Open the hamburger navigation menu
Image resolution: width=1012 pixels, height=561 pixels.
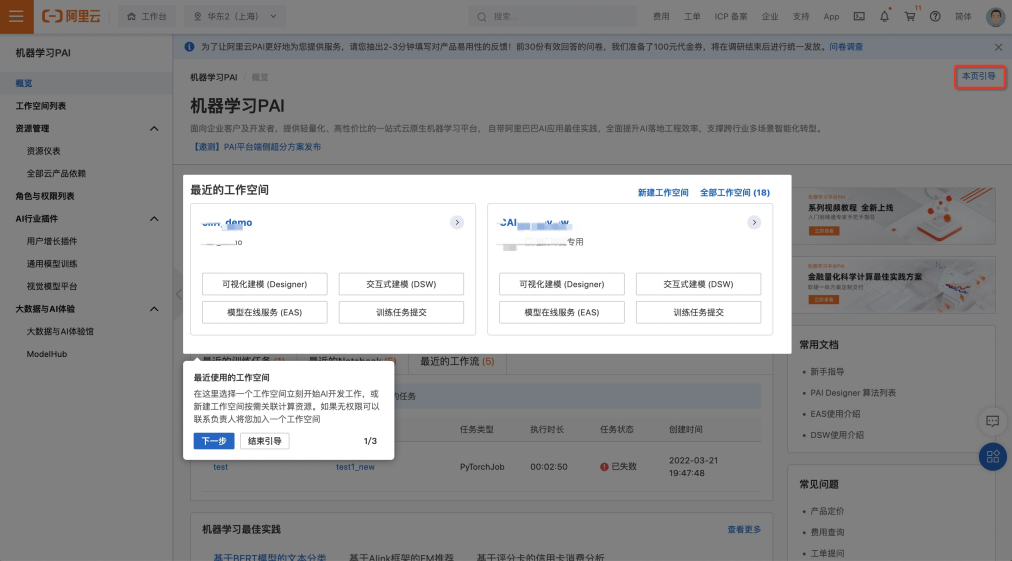[16, 16]
